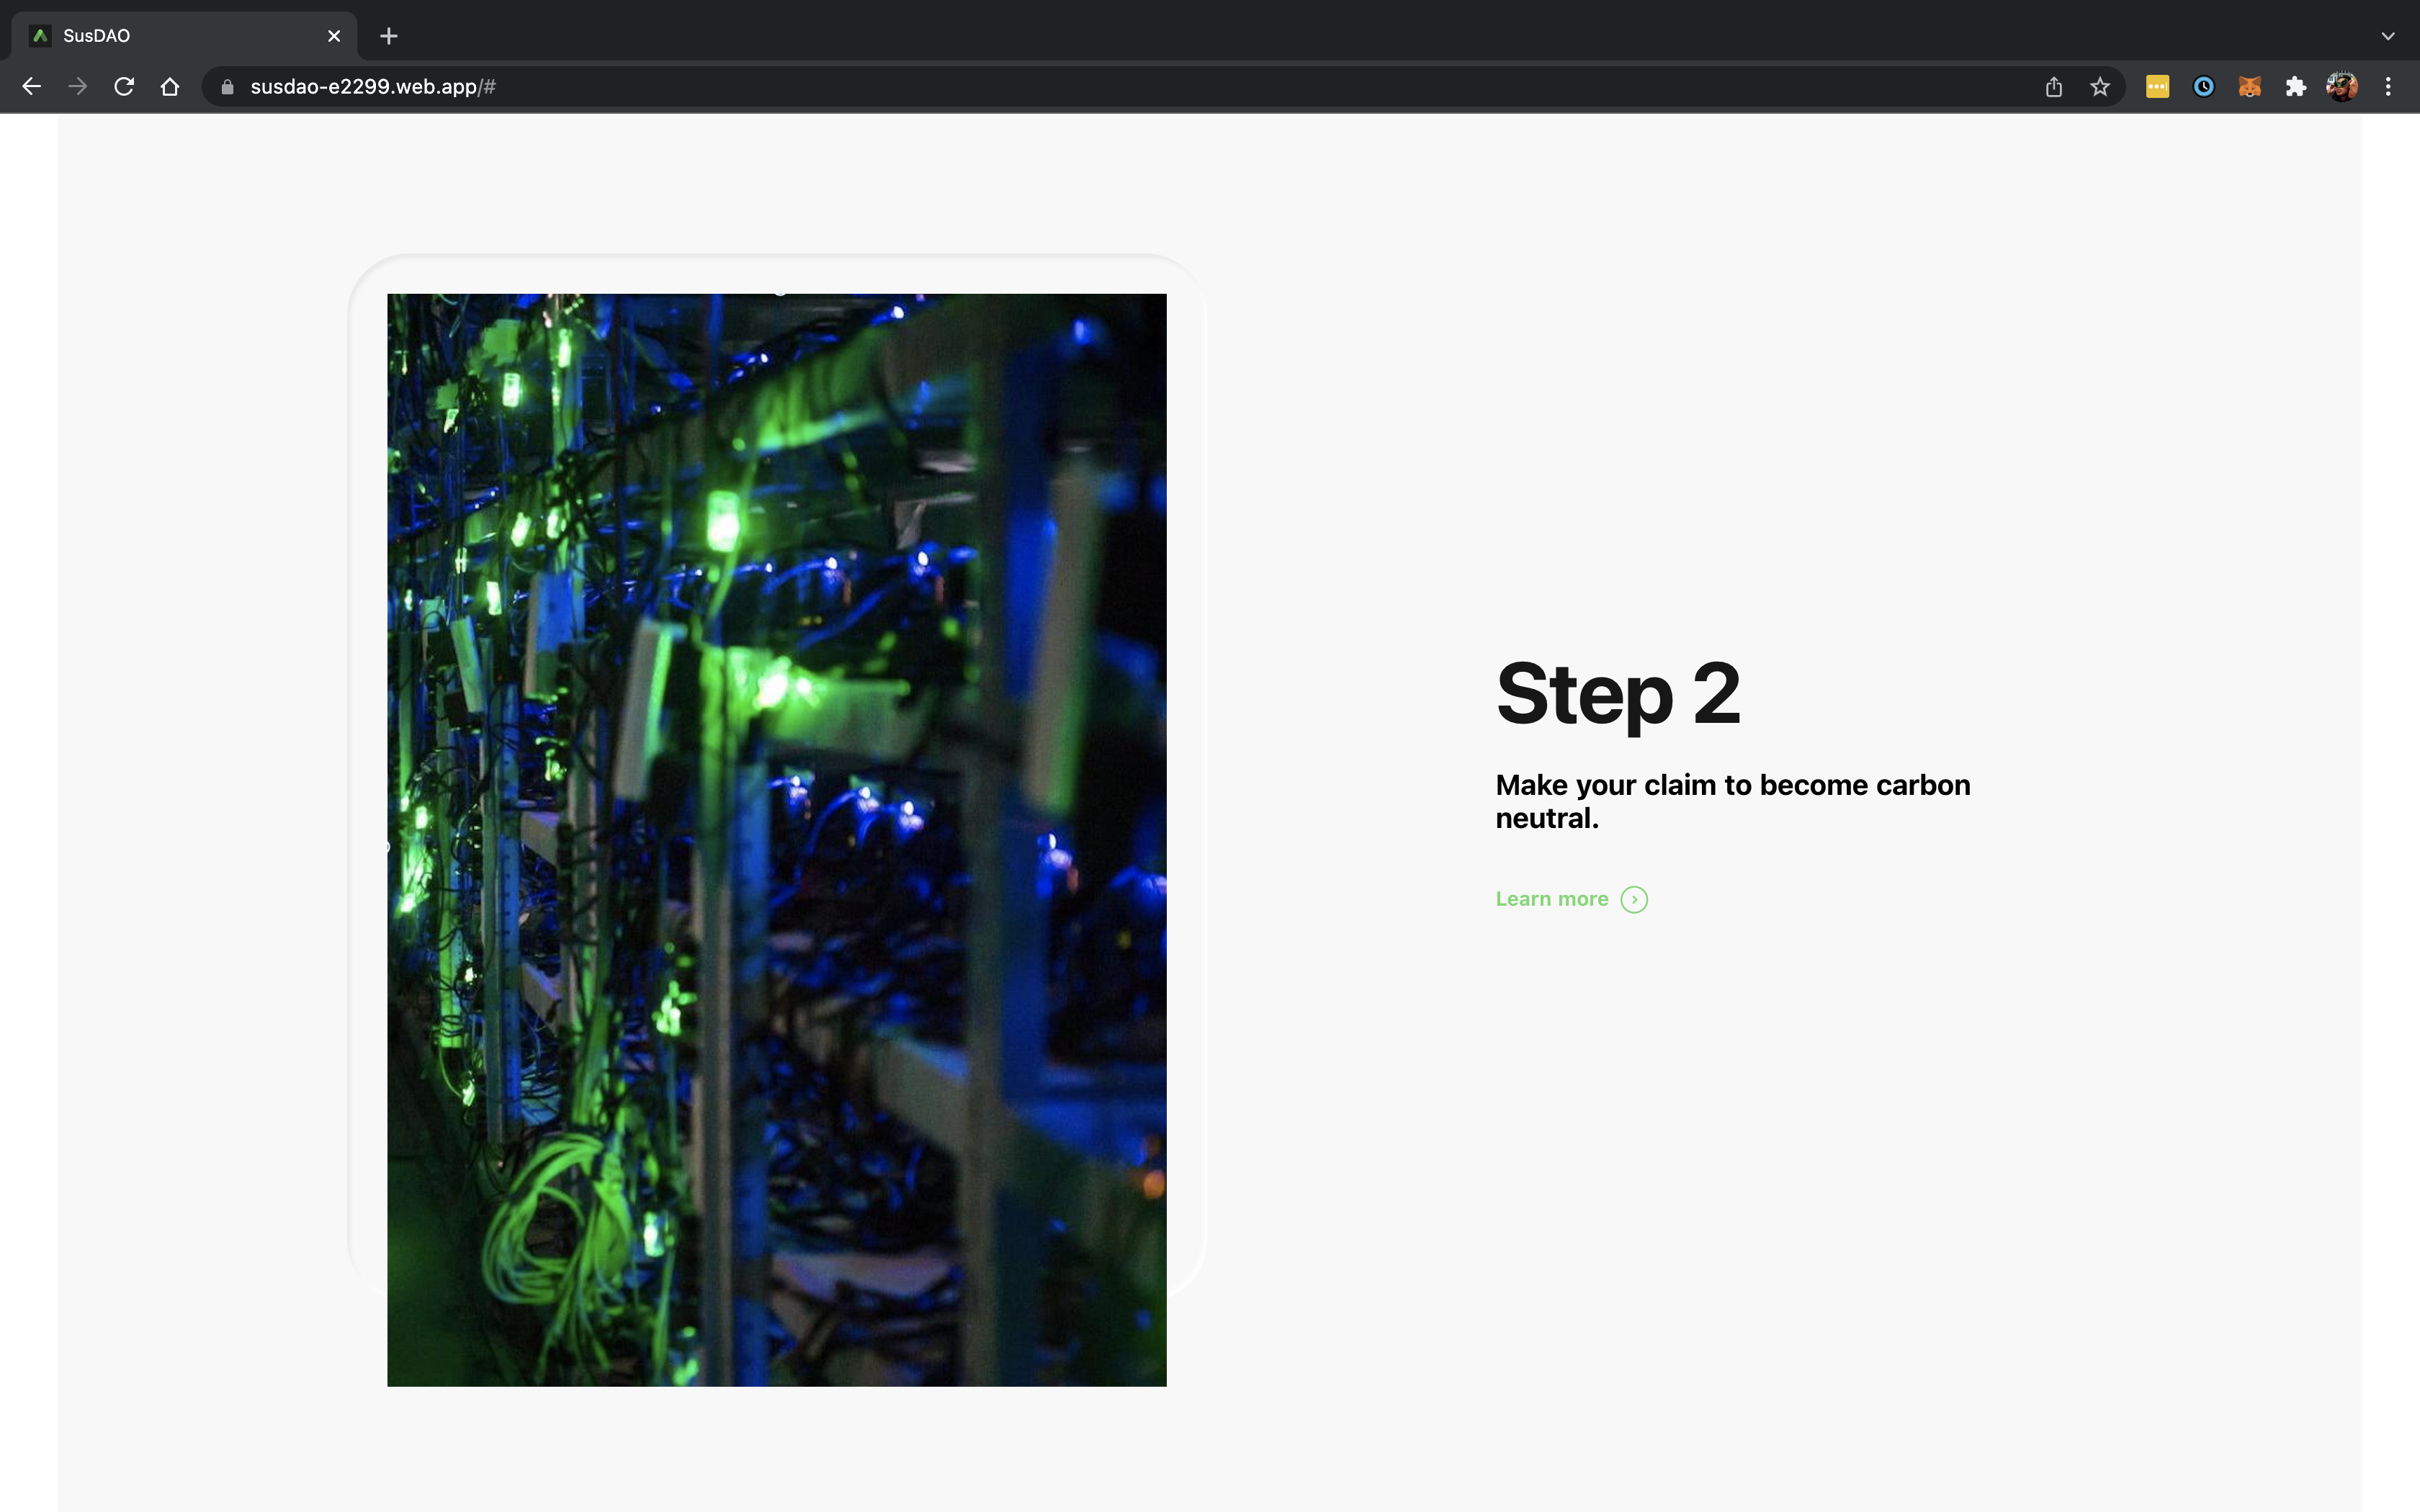The width and height of the screenshot is (2420, 1512).
Task: Open Chrome's three-dot menu
Action: point(2387,87)
